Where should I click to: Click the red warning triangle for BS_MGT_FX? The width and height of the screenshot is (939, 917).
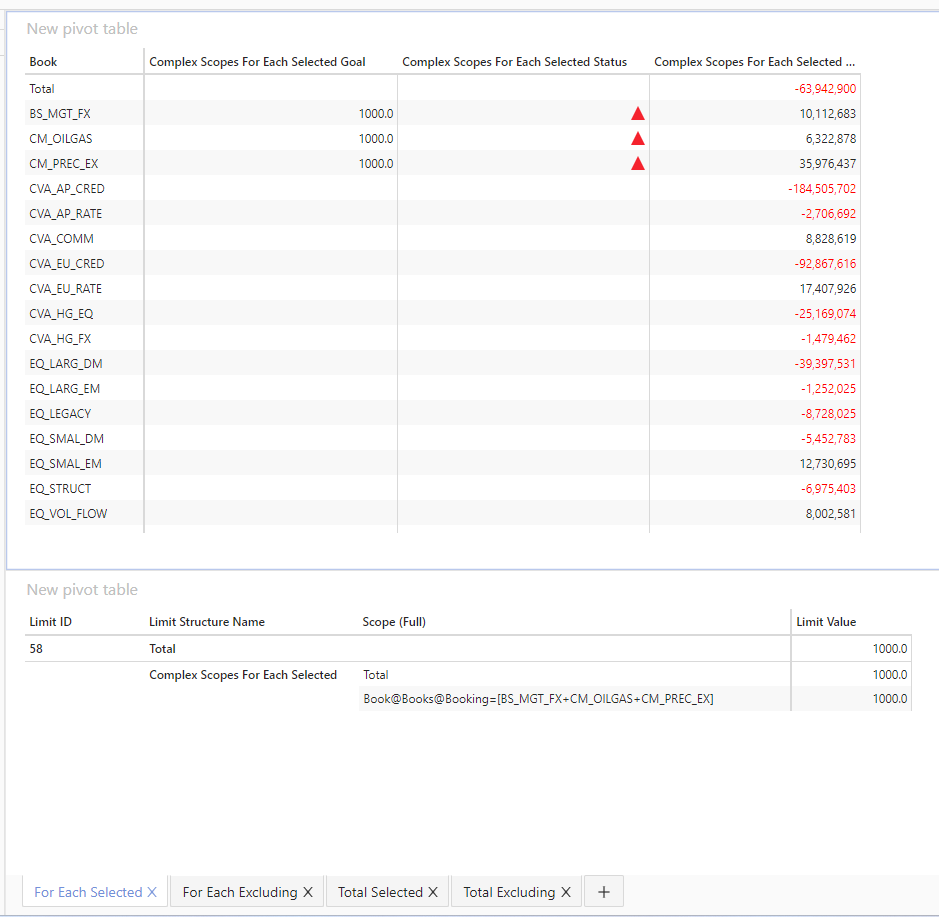(x=637, y=114)
